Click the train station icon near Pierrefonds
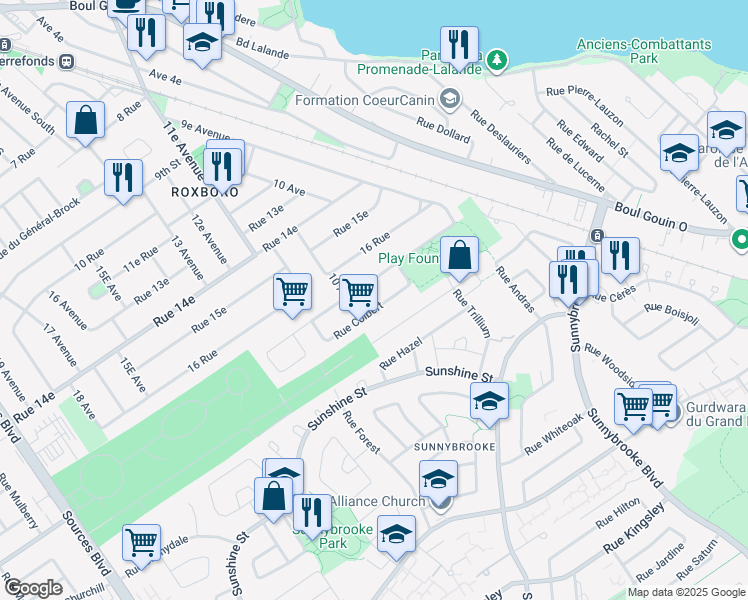The height and width of the screenshot is (600, 748). tap(68, 60)
